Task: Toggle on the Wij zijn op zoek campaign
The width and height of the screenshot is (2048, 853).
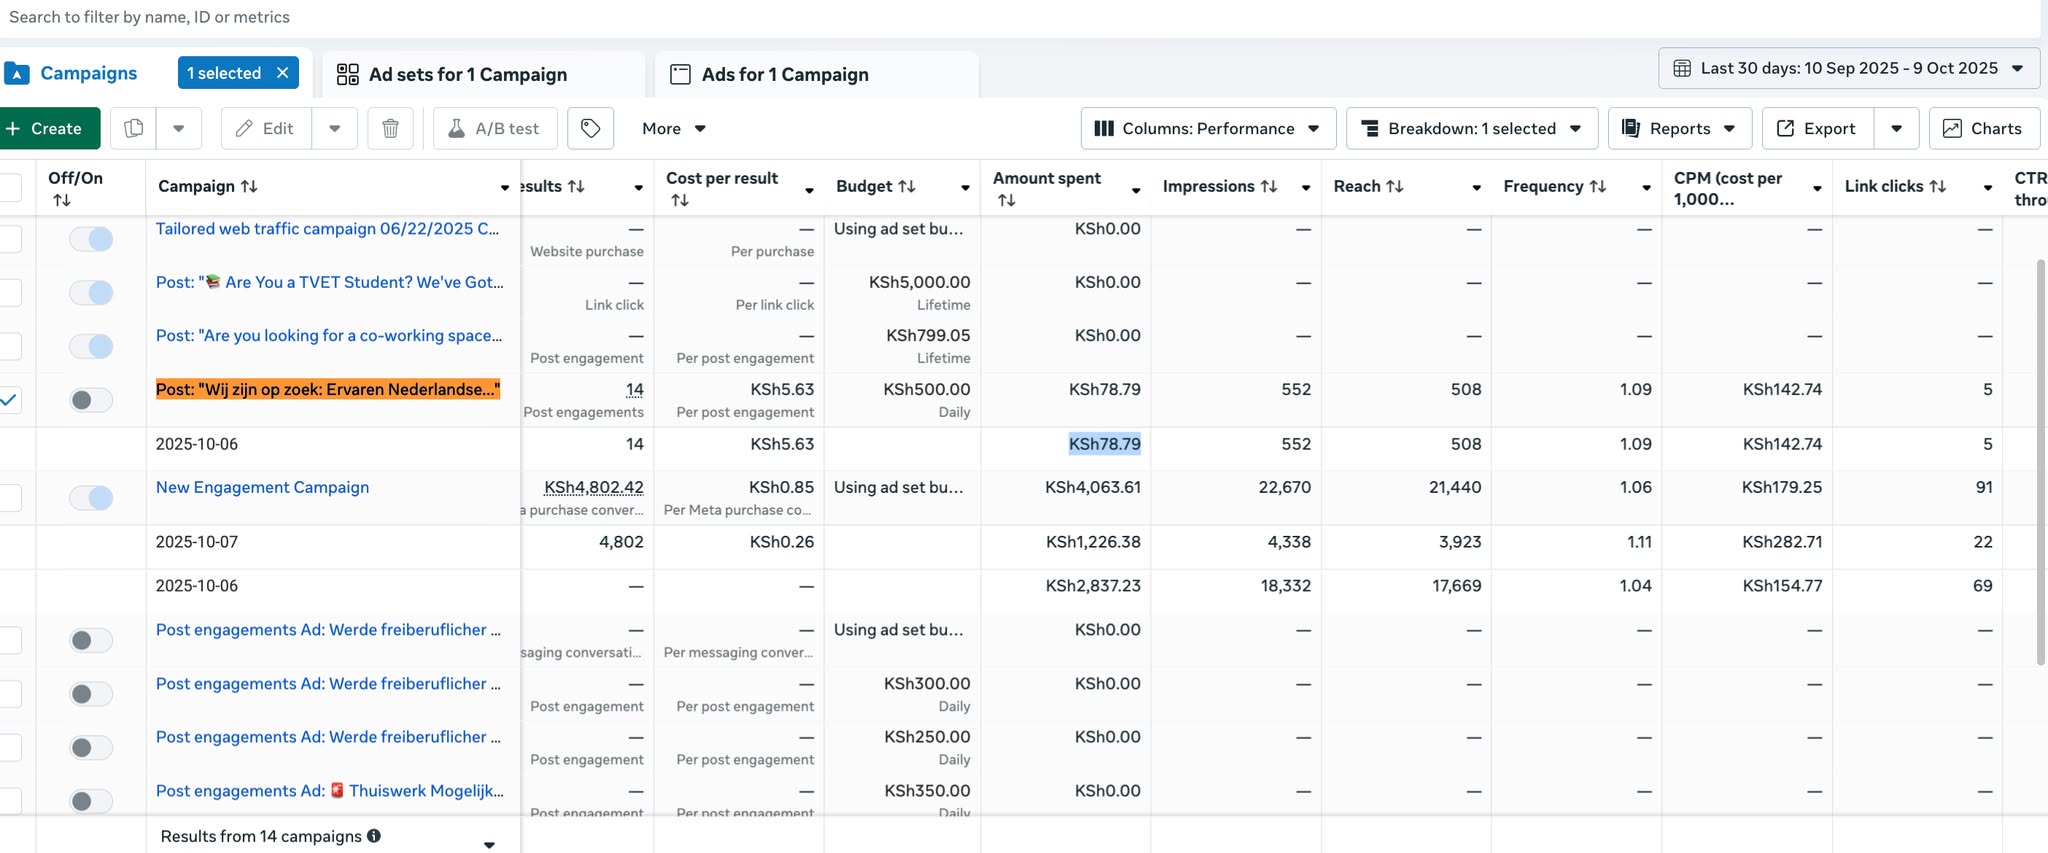Action: pyautogui.click(x=91, y=400)
